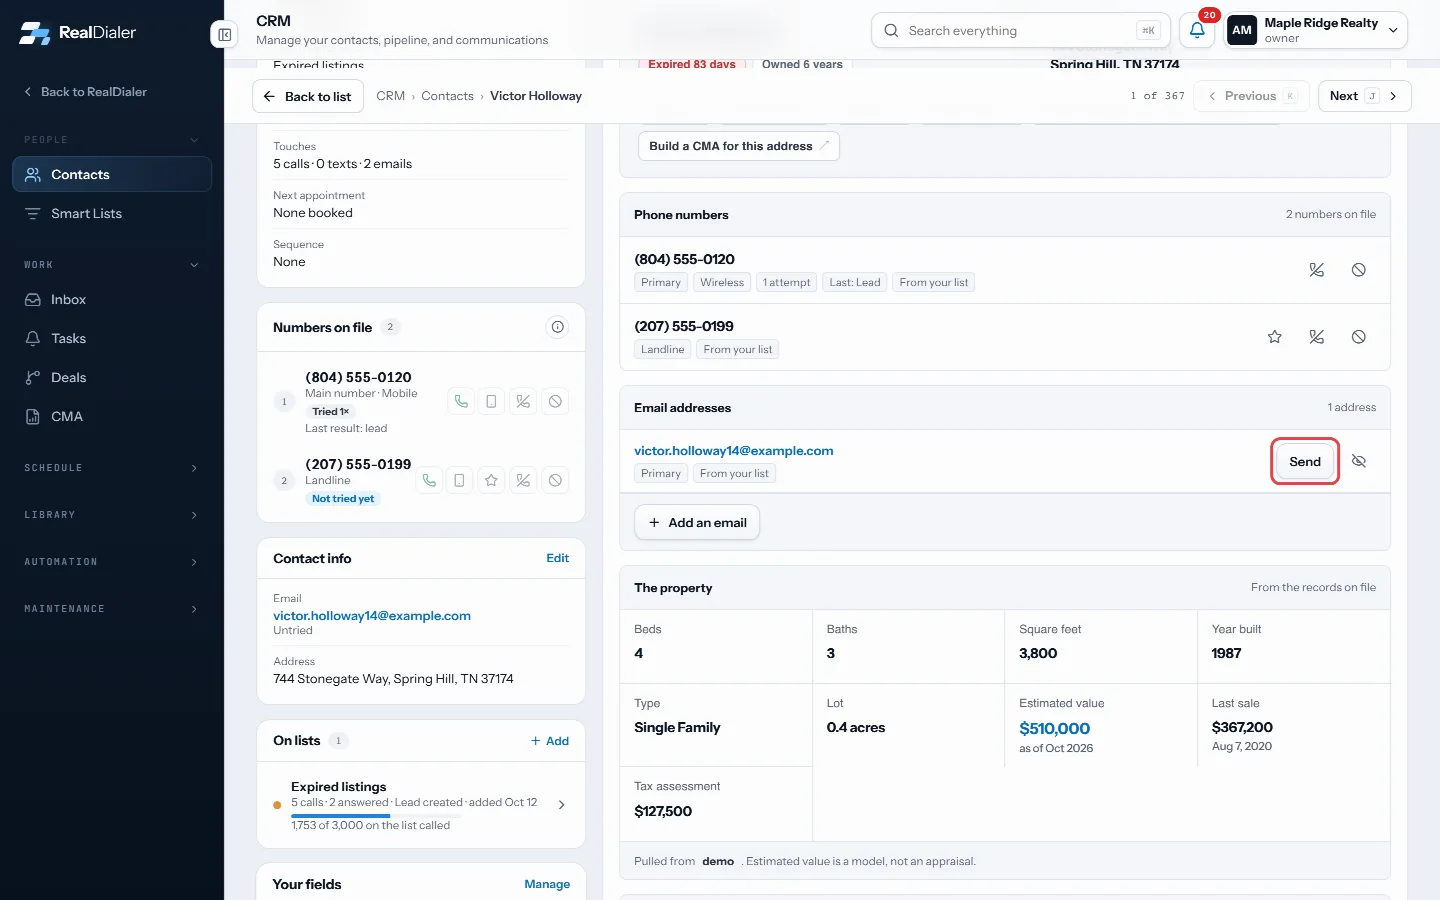Add contact to a list

(x=550, y=741)
